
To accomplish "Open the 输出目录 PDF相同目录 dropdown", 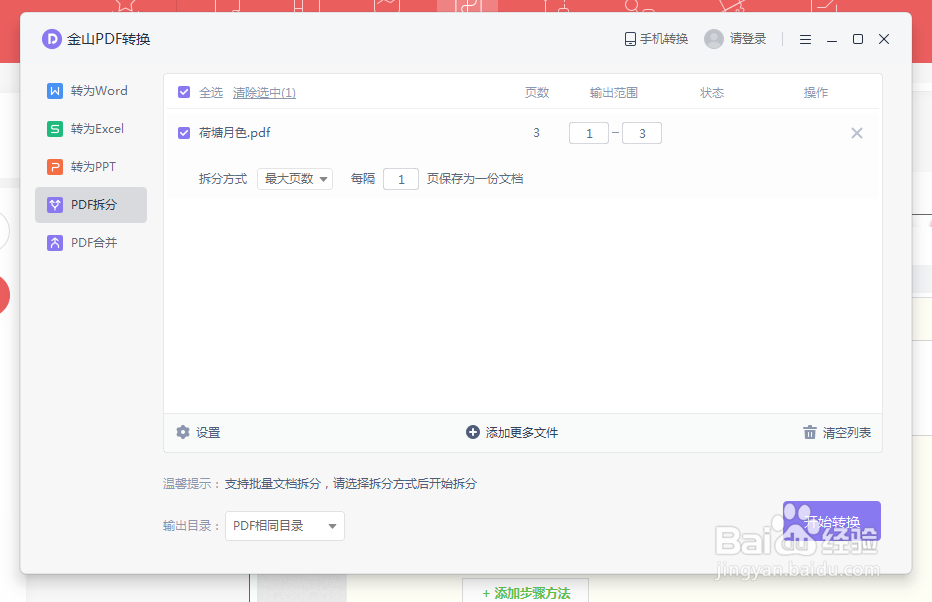I will point(285,525).
